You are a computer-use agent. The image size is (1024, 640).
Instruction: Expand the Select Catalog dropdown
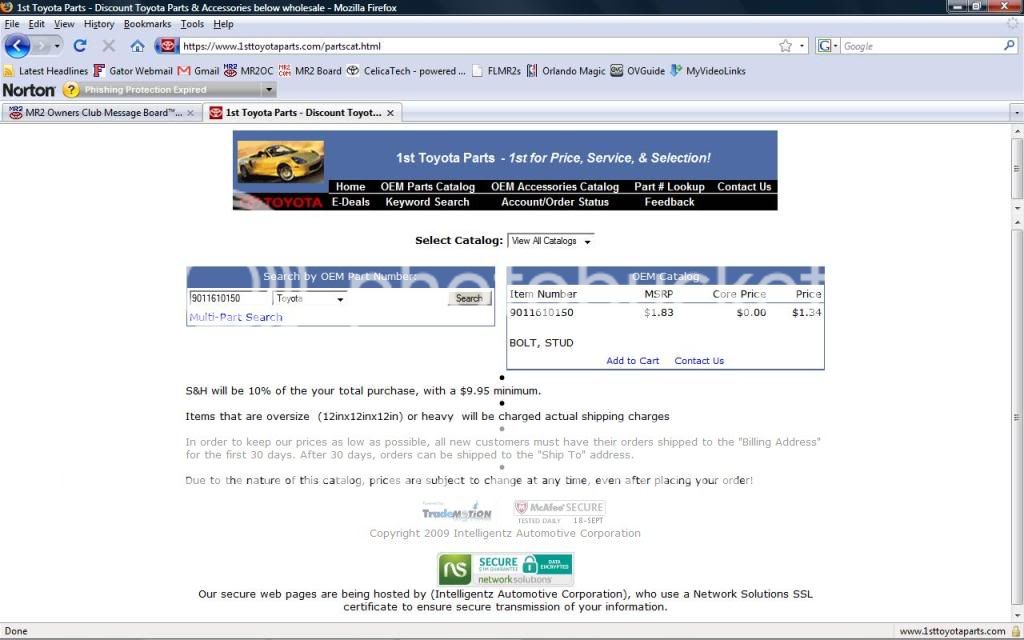point(550,241)
